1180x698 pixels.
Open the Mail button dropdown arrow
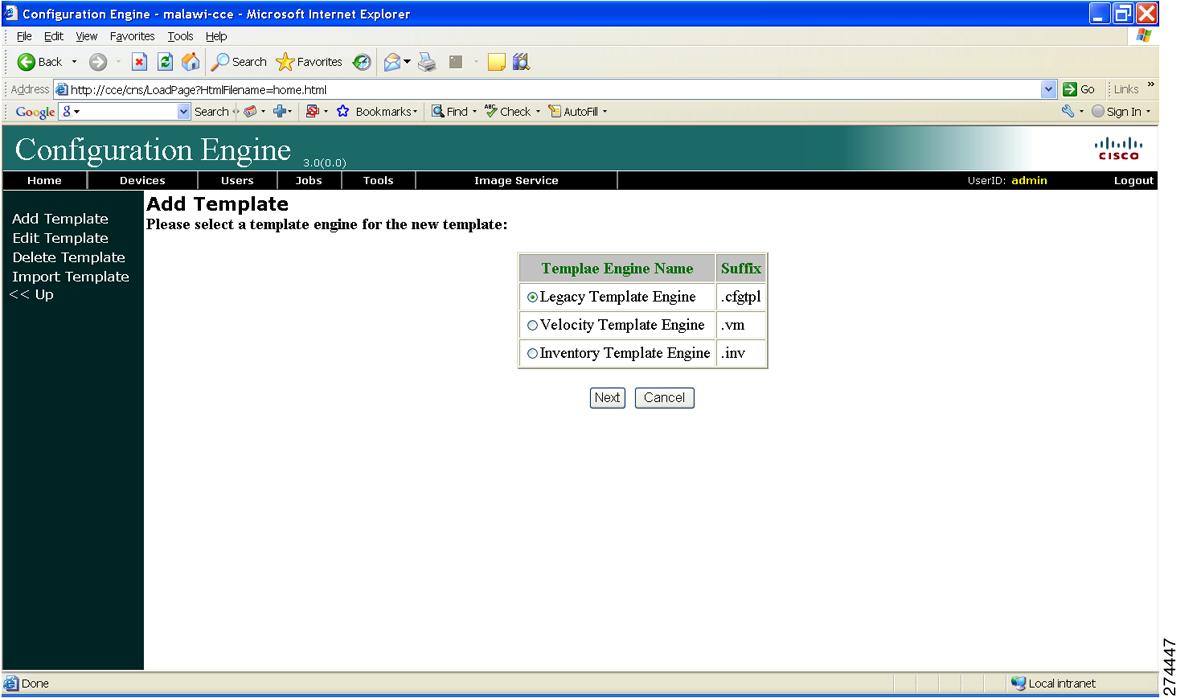coord(407,62)
